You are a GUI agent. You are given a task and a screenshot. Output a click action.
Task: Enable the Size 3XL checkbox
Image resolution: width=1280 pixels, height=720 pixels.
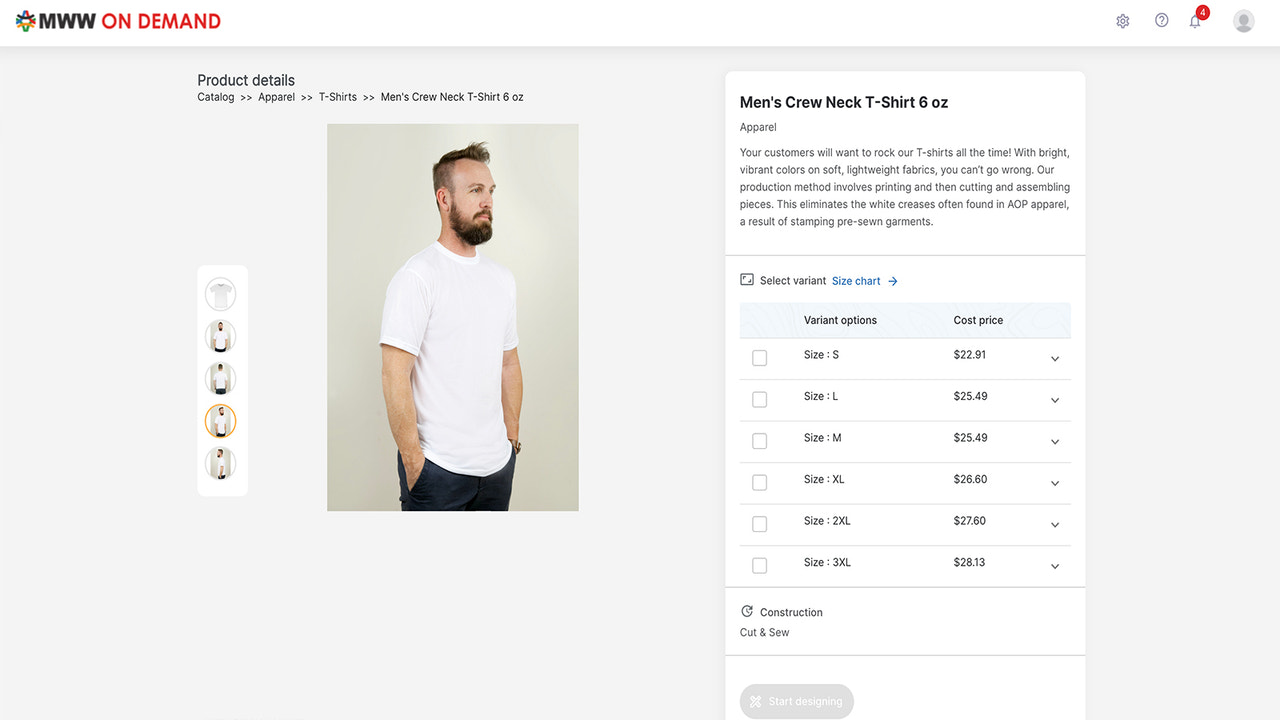click(x=759, y=565)
